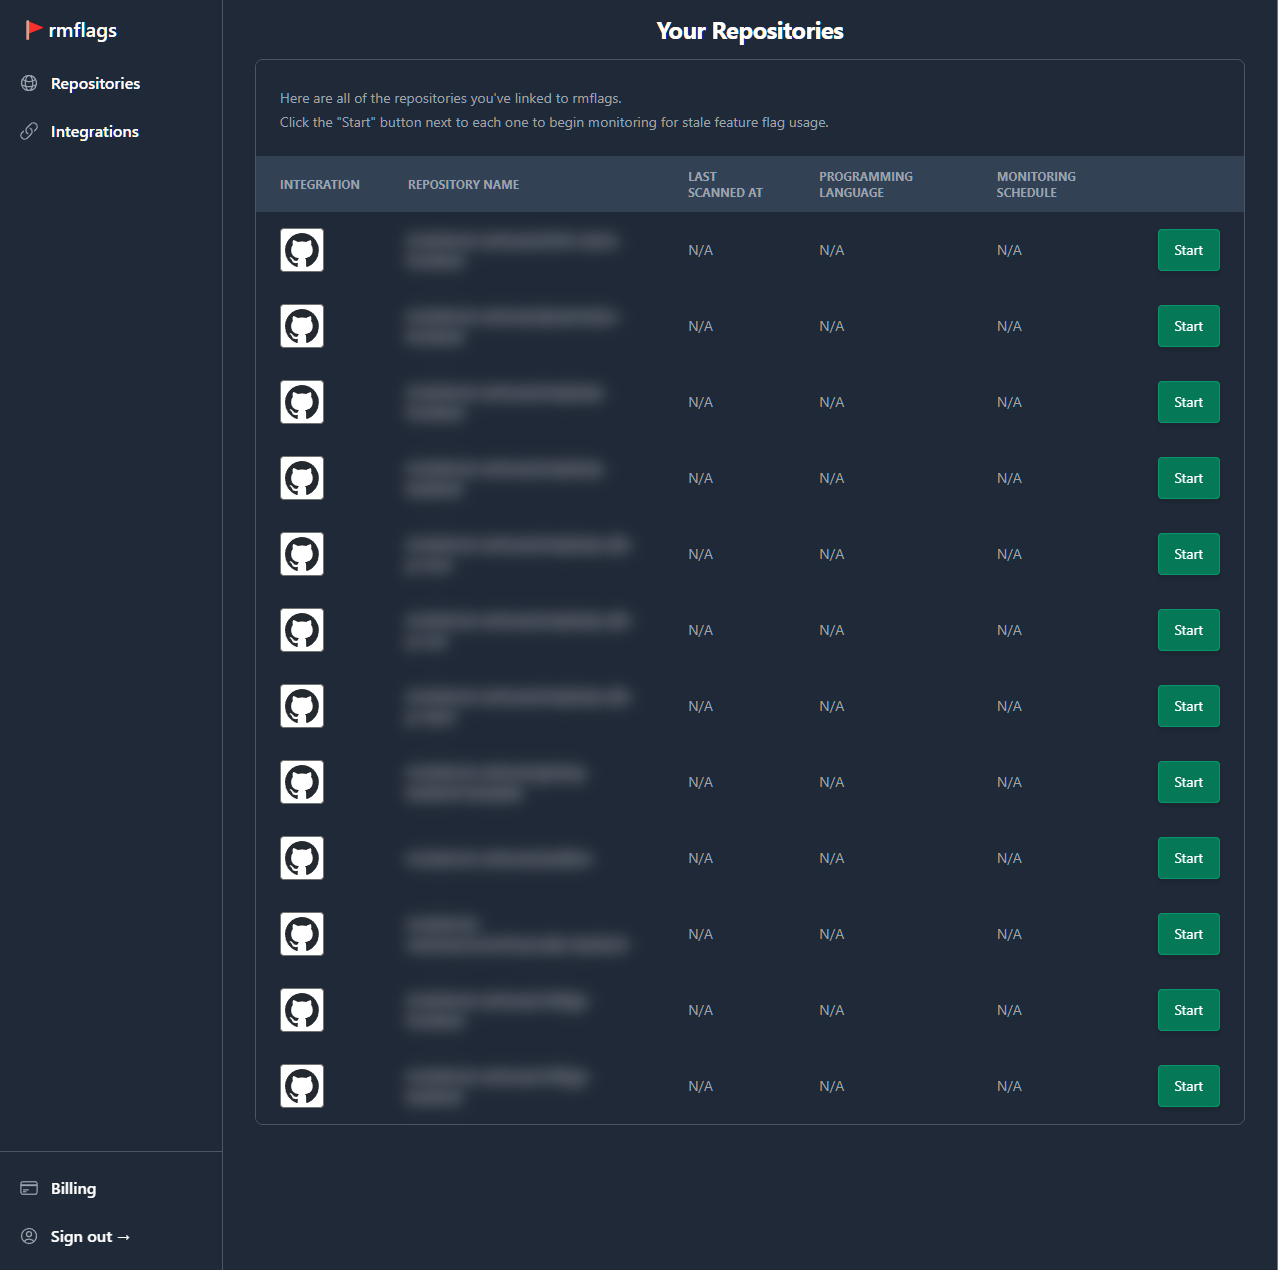Start monitoring the second repository
The image size is (1278, 1270).
pos(1188,326)
